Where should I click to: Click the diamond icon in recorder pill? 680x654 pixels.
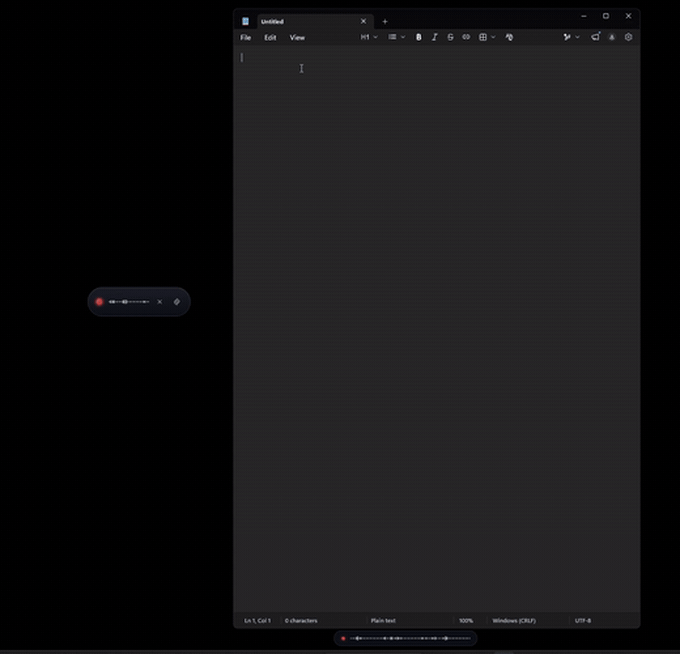tap(177, 302)
